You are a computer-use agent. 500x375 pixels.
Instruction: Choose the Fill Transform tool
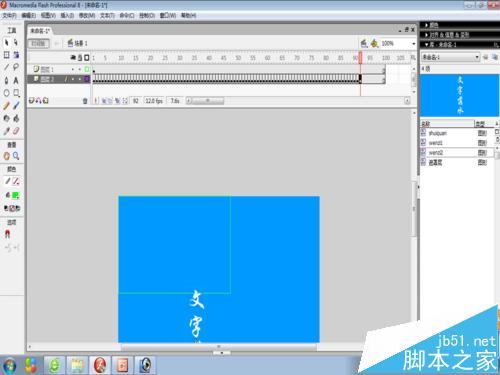(x=16, y=55)
